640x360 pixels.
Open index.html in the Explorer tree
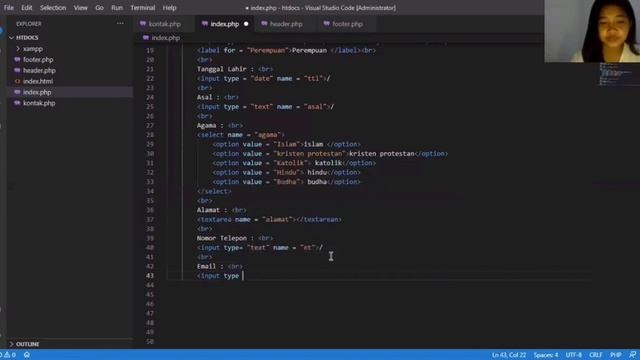click(x=38, y=81)
